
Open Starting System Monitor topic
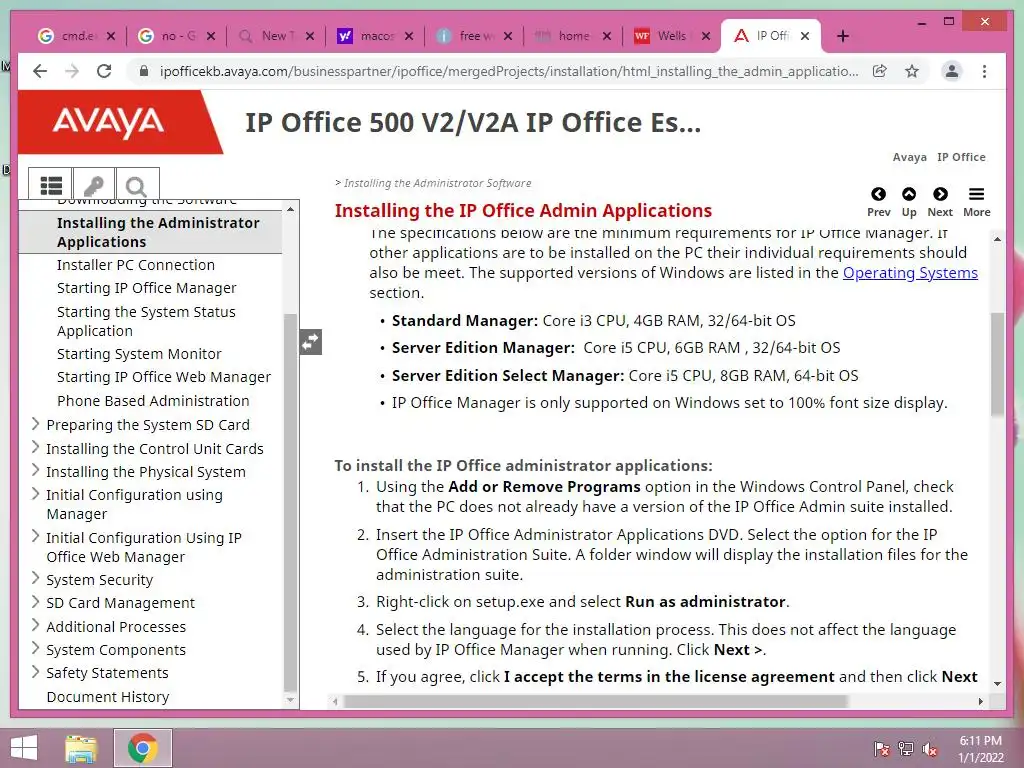[x=139, y=353]
